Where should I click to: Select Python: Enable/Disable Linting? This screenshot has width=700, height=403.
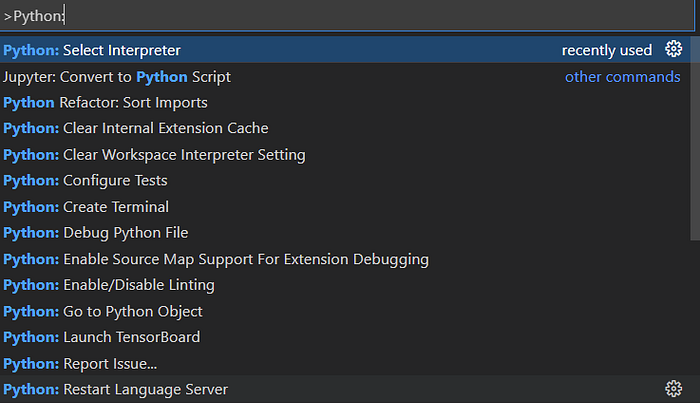coord(109,284)
